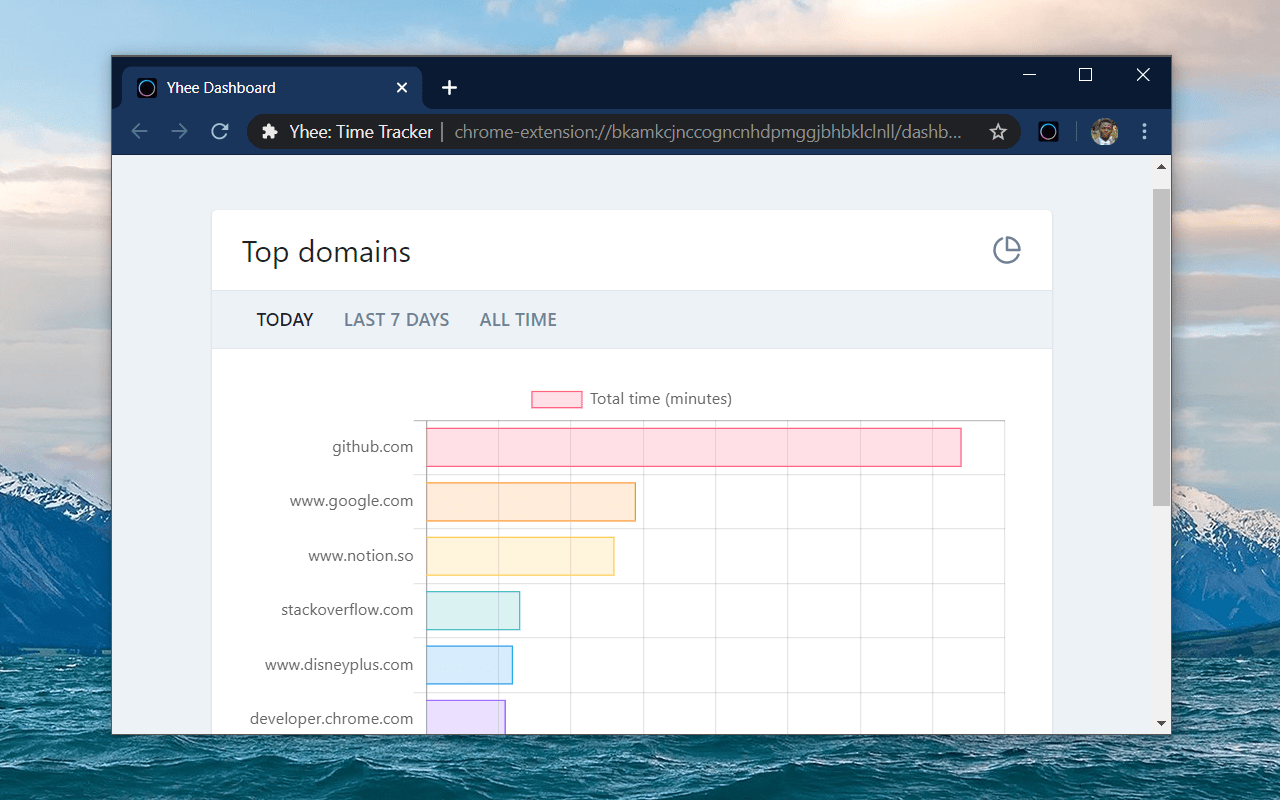
Task: Click the stackoverflow.com bar
Action: point(473,611)
